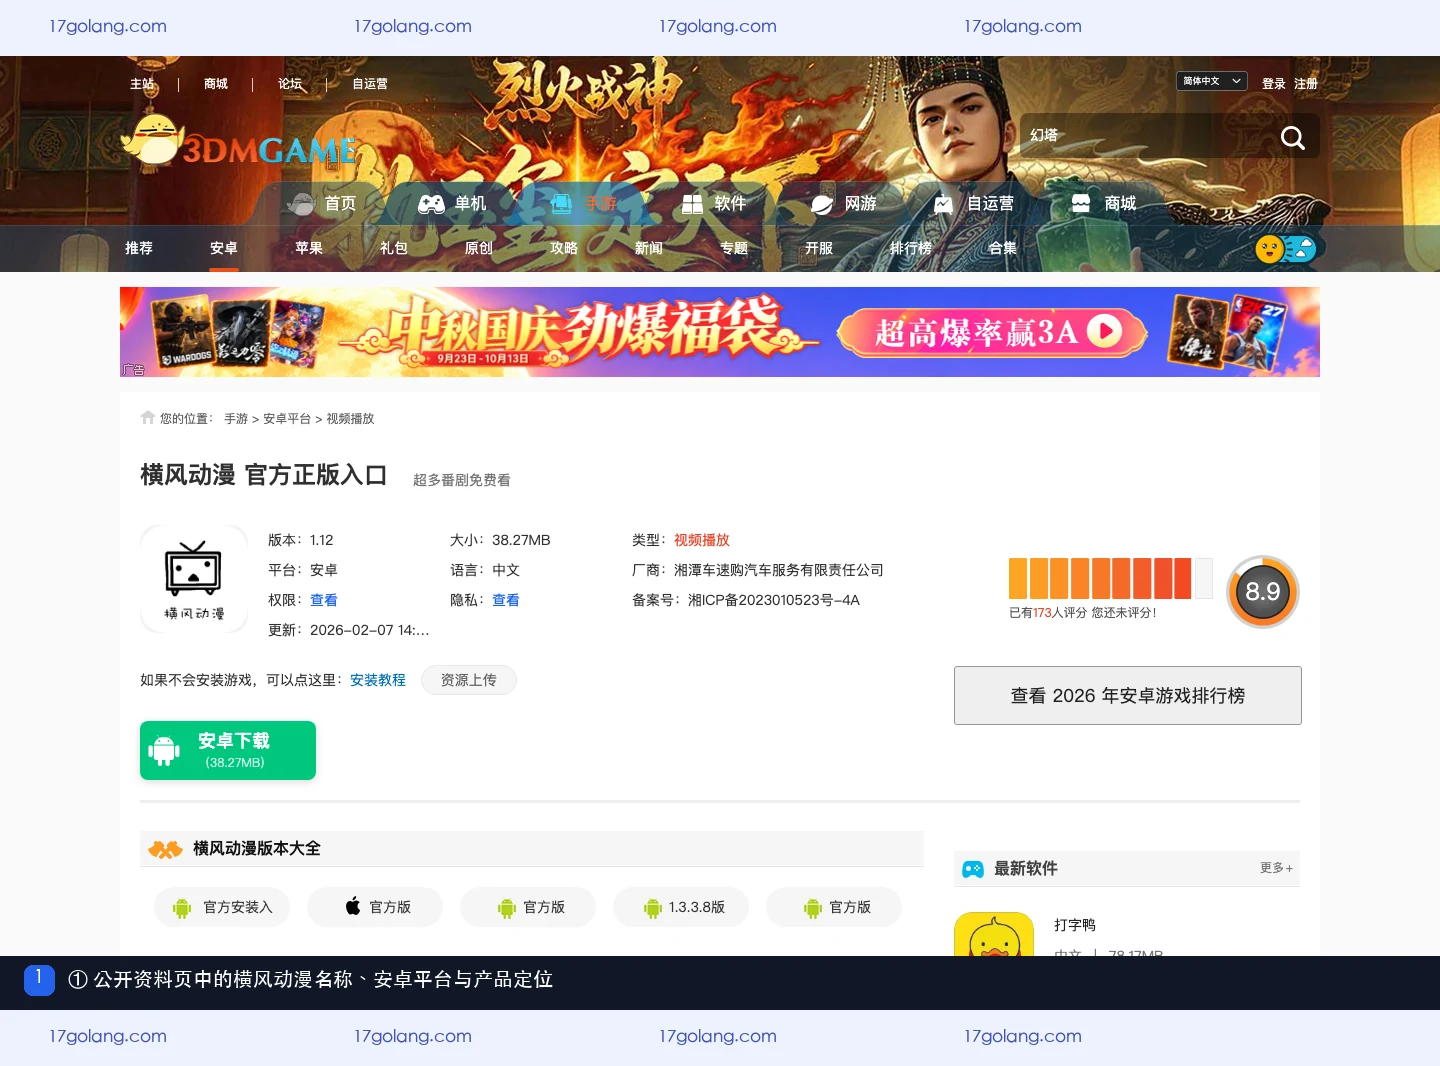Screen dimensions: 1440x1066
Task: Click the green 安卓下载 button
Action: tap(228, 750)
